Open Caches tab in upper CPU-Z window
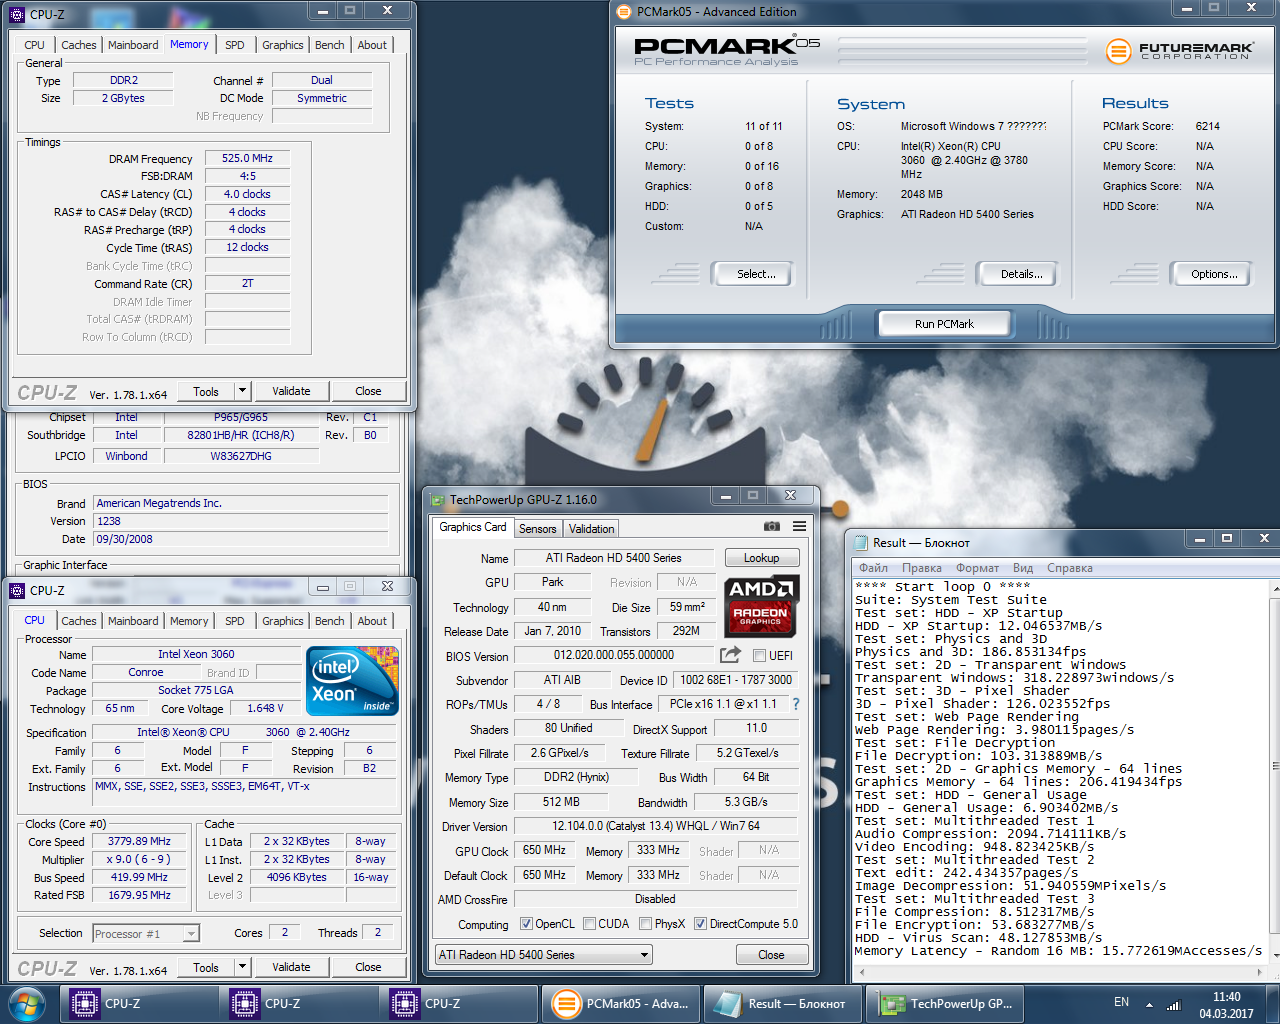The height and width of the screenshot is (1024, 1280). (x=79, y=45)
